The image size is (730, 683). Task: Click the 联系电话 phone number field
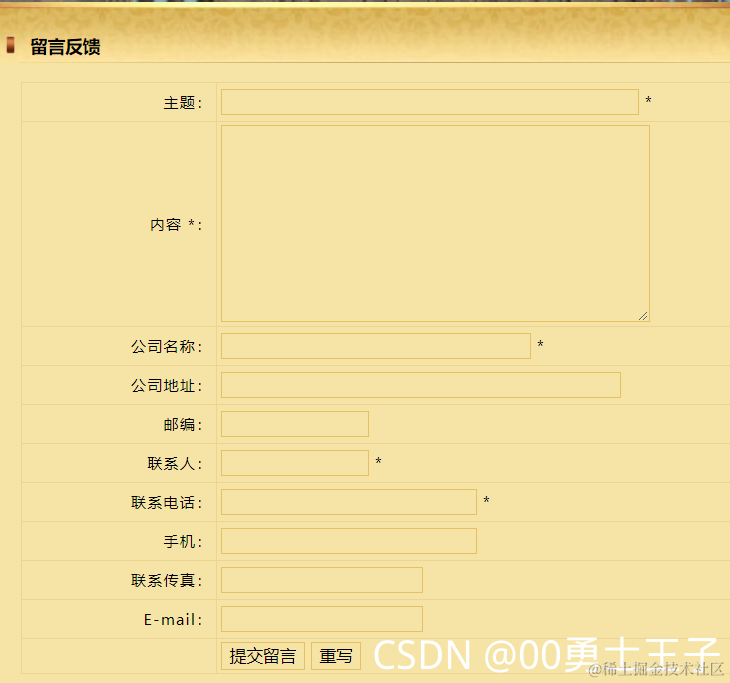[x=348, y=502]
